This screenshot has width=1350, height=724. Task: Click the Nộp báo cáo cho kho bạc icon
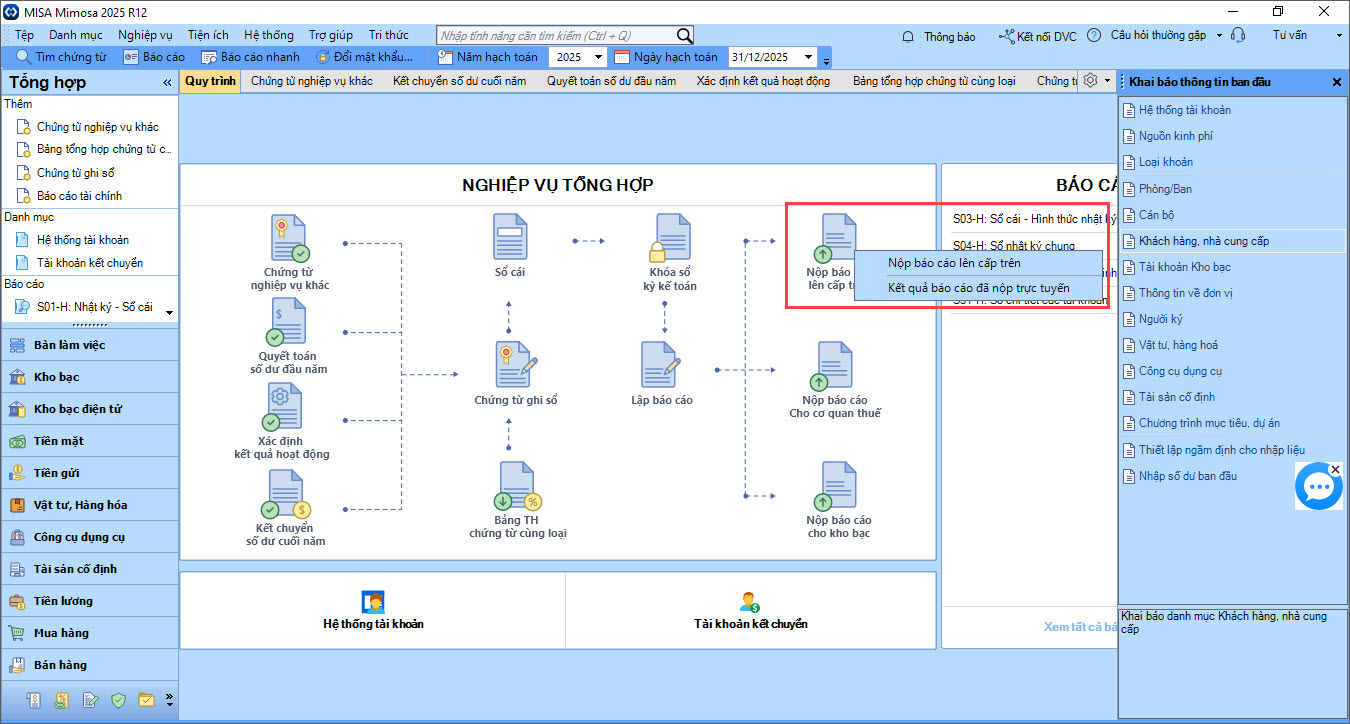837,486
